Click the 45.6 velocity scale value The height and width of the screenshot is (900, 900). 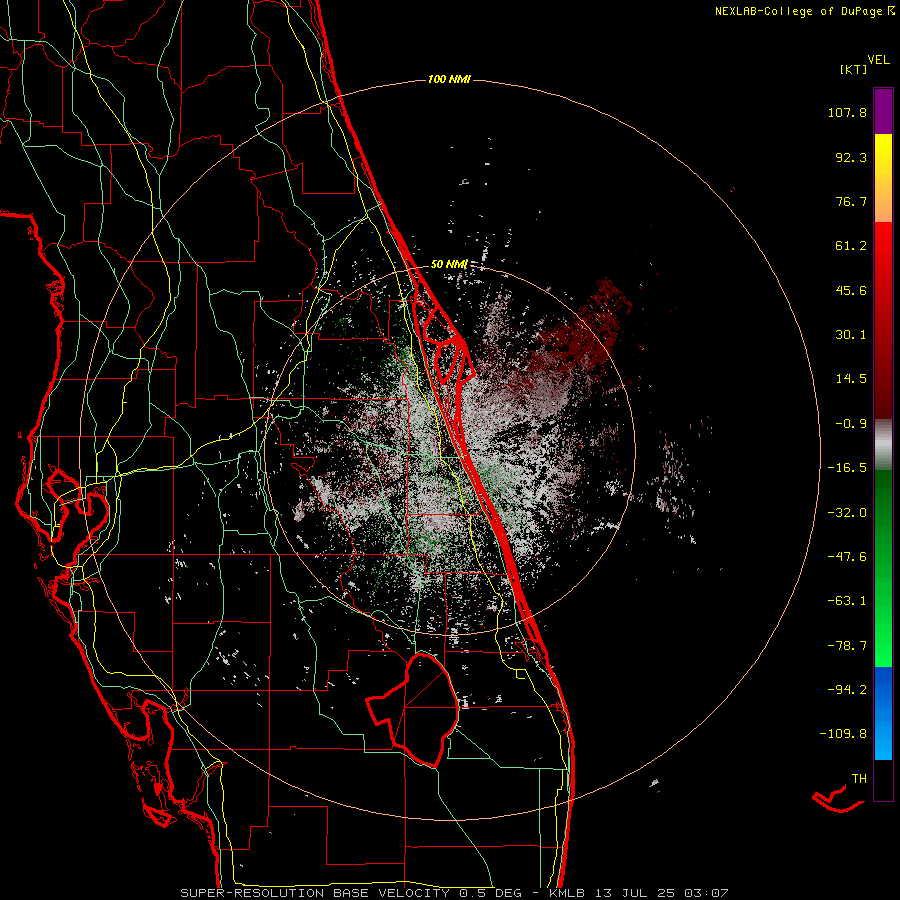[x=851, y=290]
